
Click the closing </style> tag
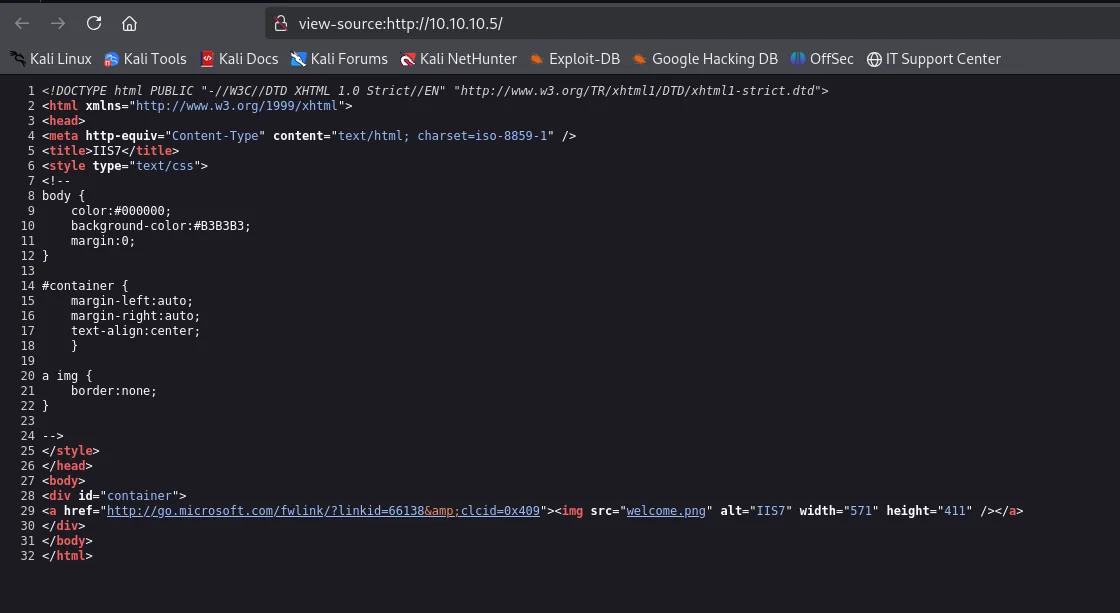[71, 451]
